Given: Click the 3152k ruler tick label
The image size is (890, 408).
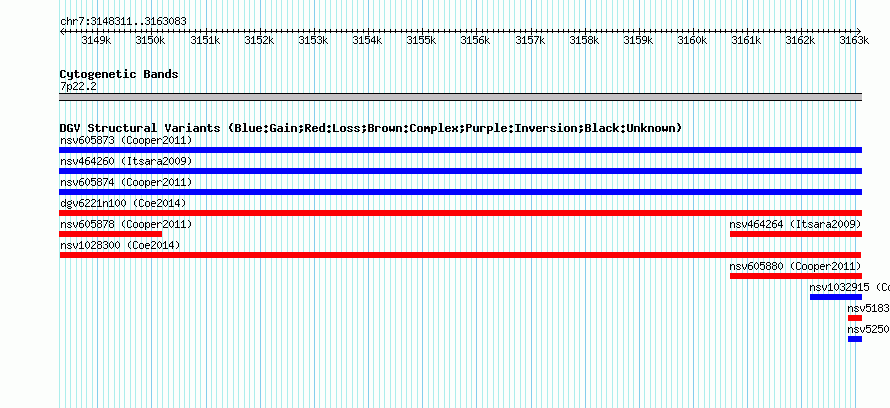Looking at the screenshot, I should pos(259,40).
